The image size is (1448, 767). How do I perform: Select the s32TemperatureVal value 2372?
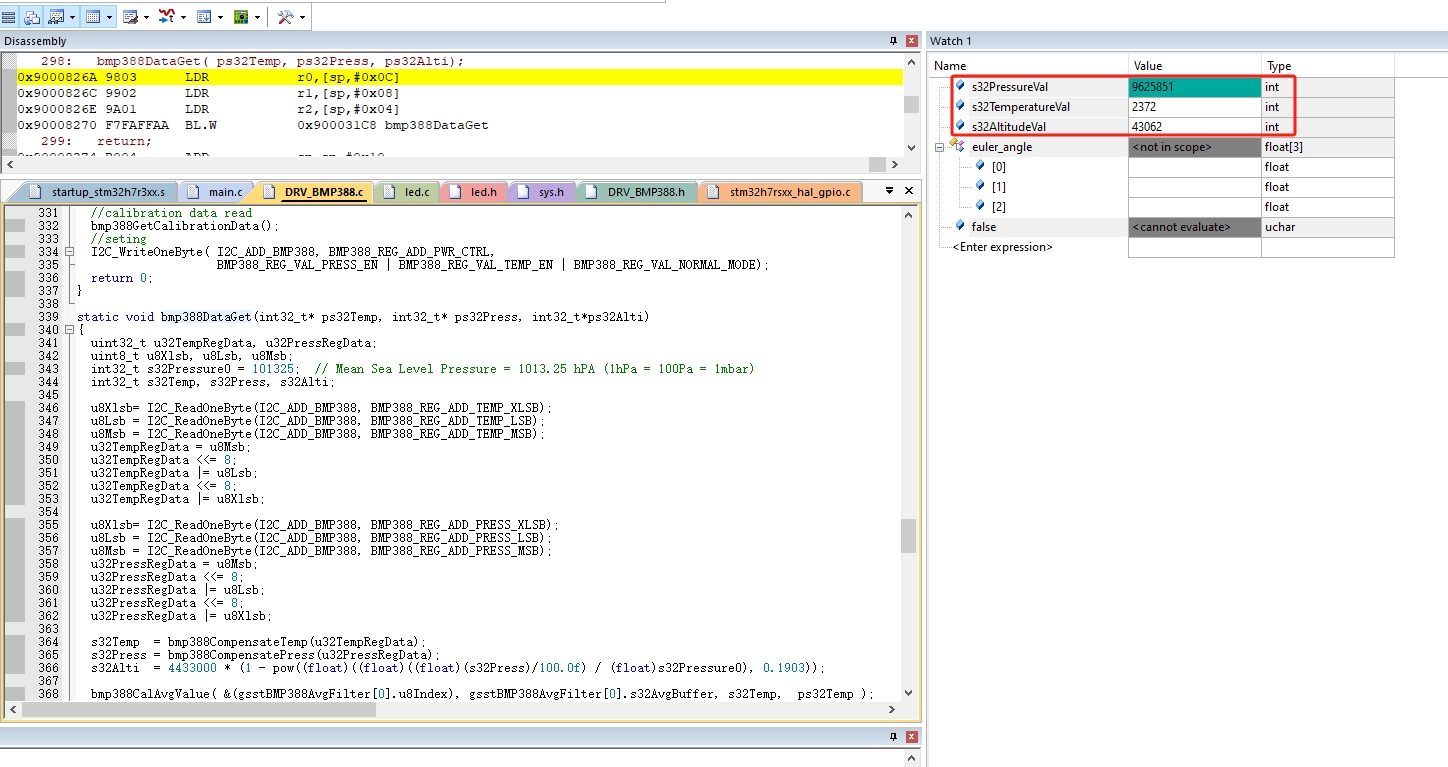click(1195, 107)
